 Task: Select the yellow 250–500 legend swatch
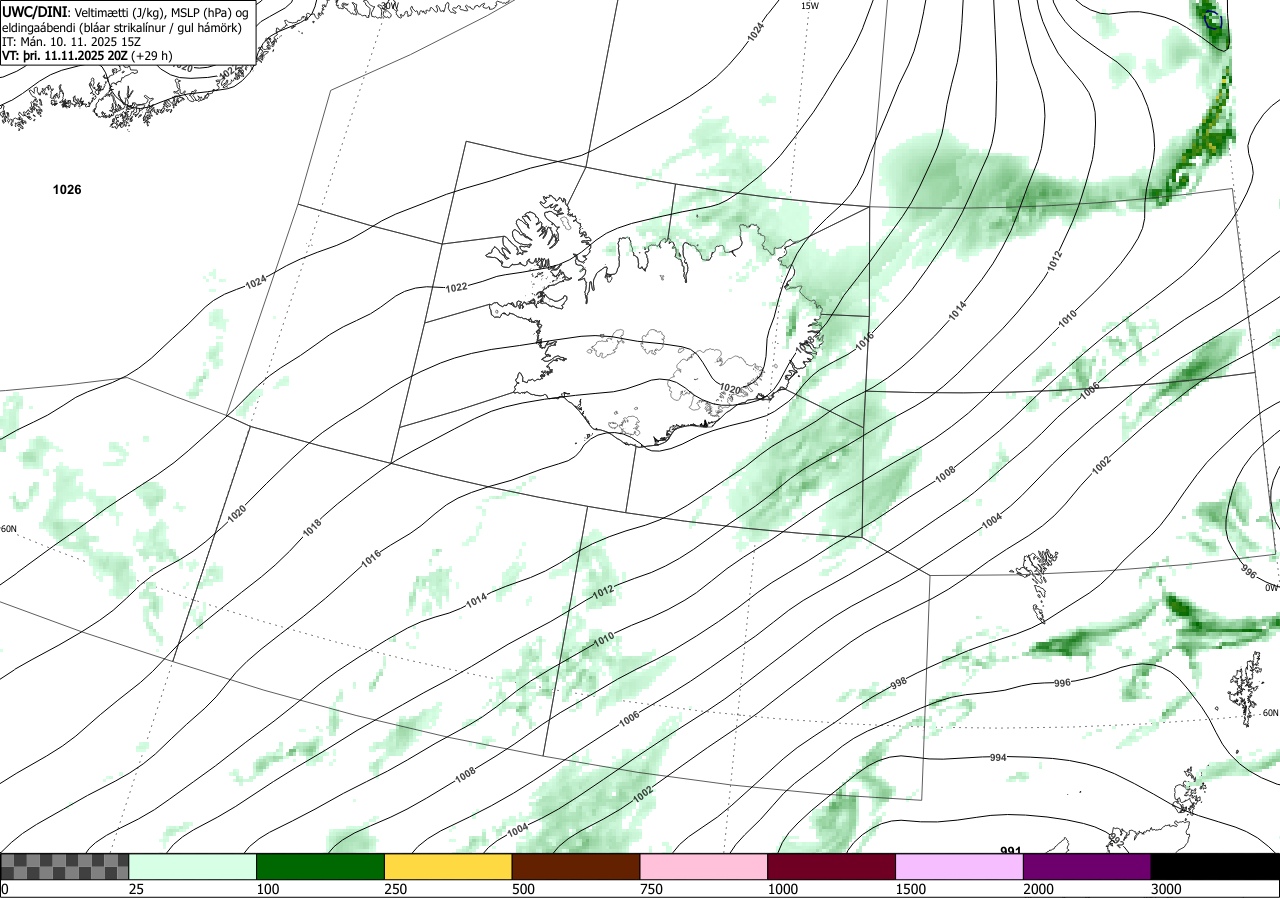[448, 866]
